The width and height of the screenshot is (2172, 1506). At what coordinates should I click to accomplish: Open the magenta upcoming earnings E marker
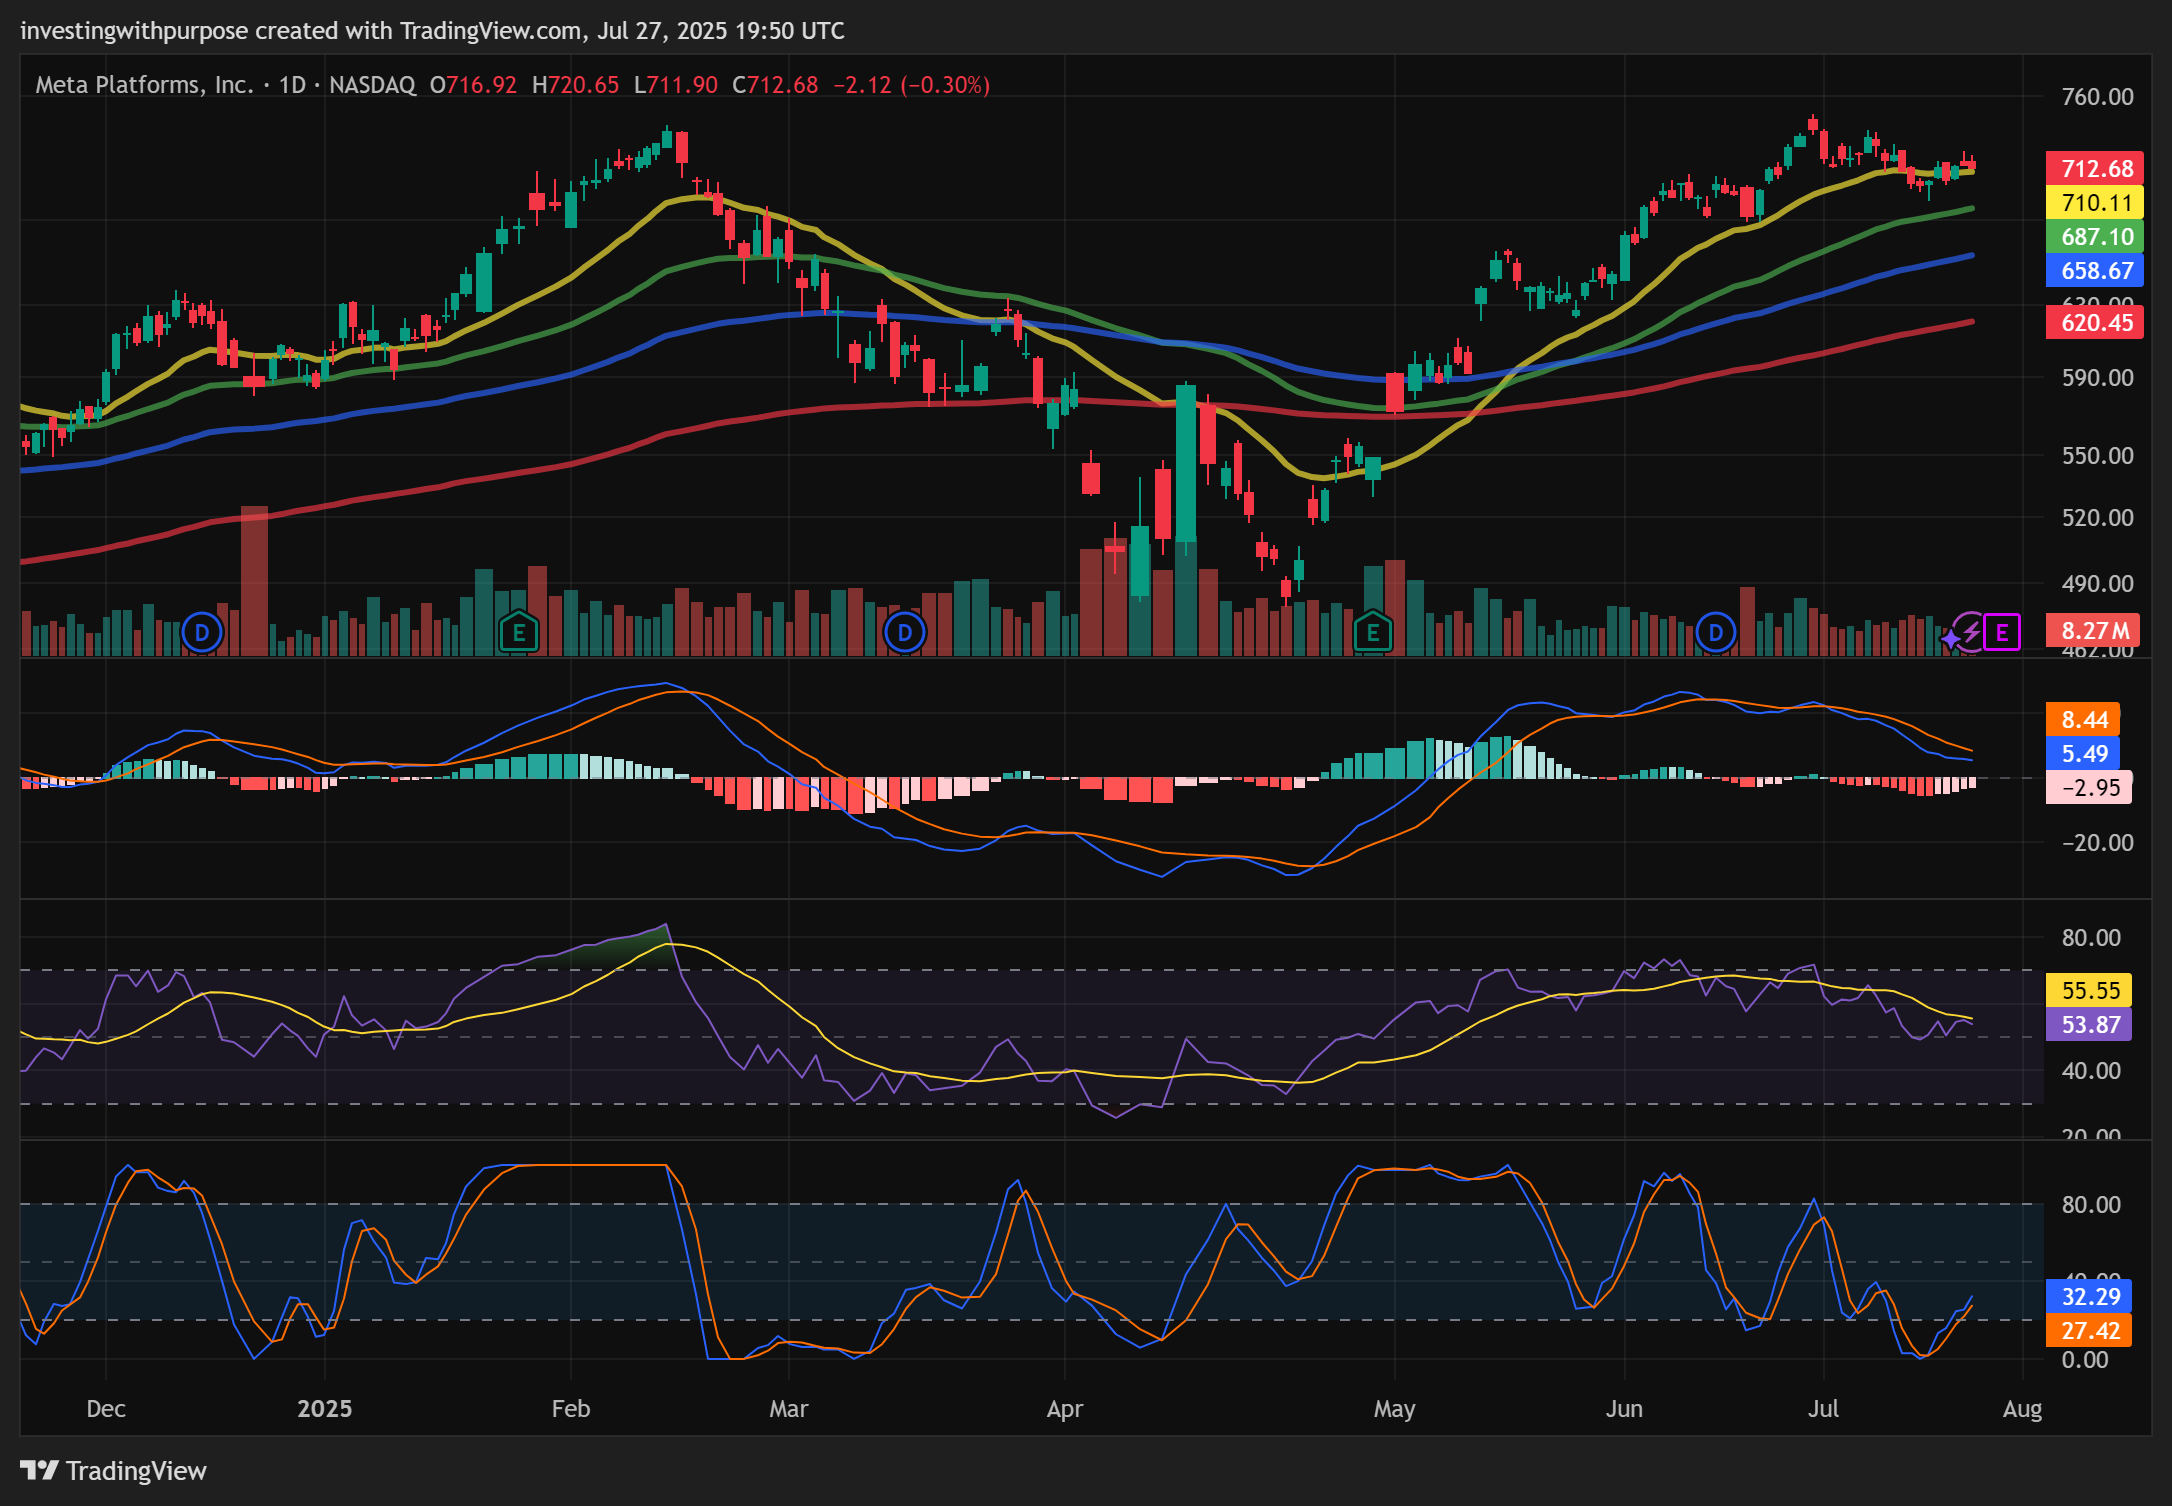click(x=2002, y=632)
